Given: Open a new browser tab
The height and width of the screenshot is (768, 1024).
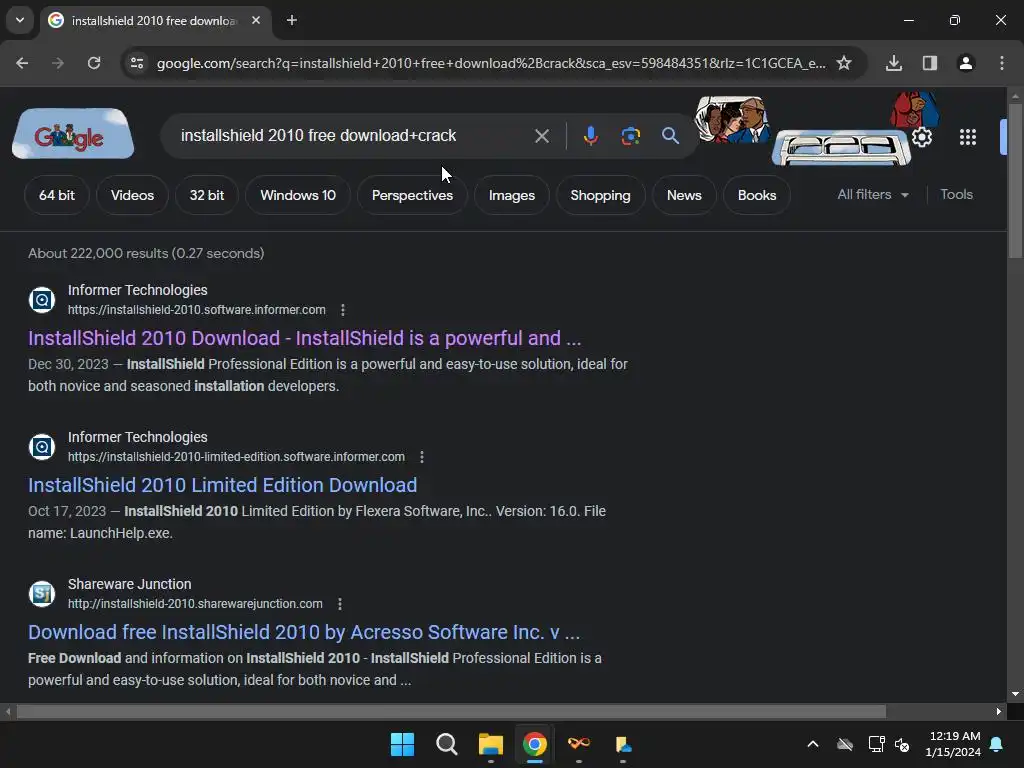Looking at the screenshot, I should (x=292, y=20).
